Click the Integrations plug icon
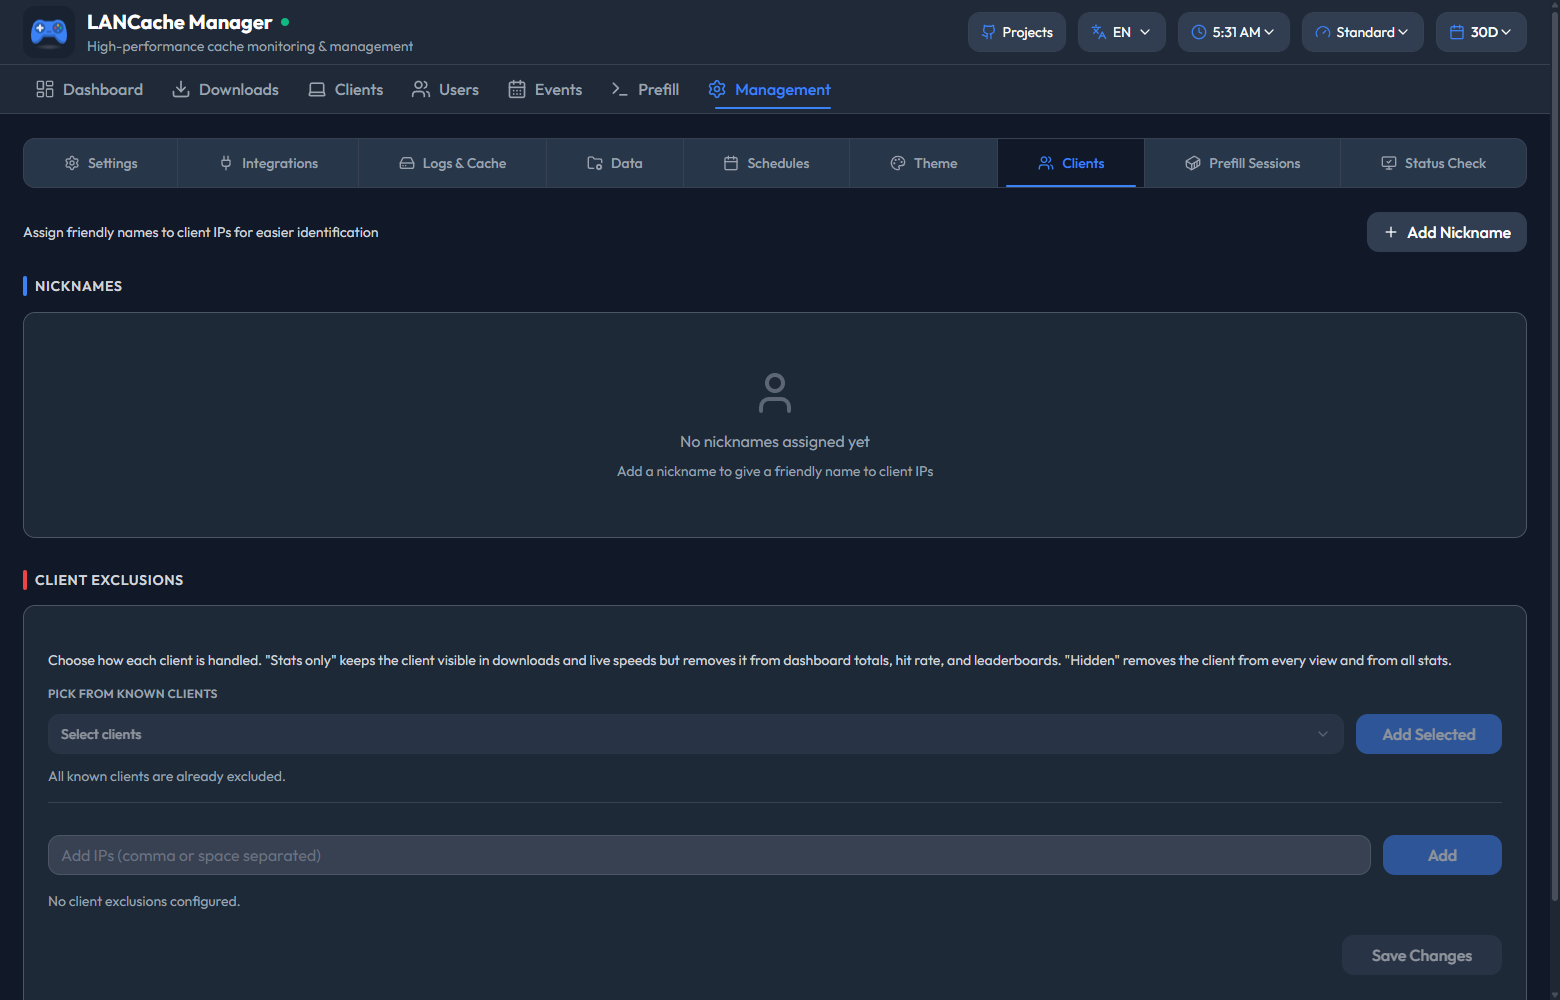Viewport: 1560px width, 1000px height. click(x=226, y=163)
